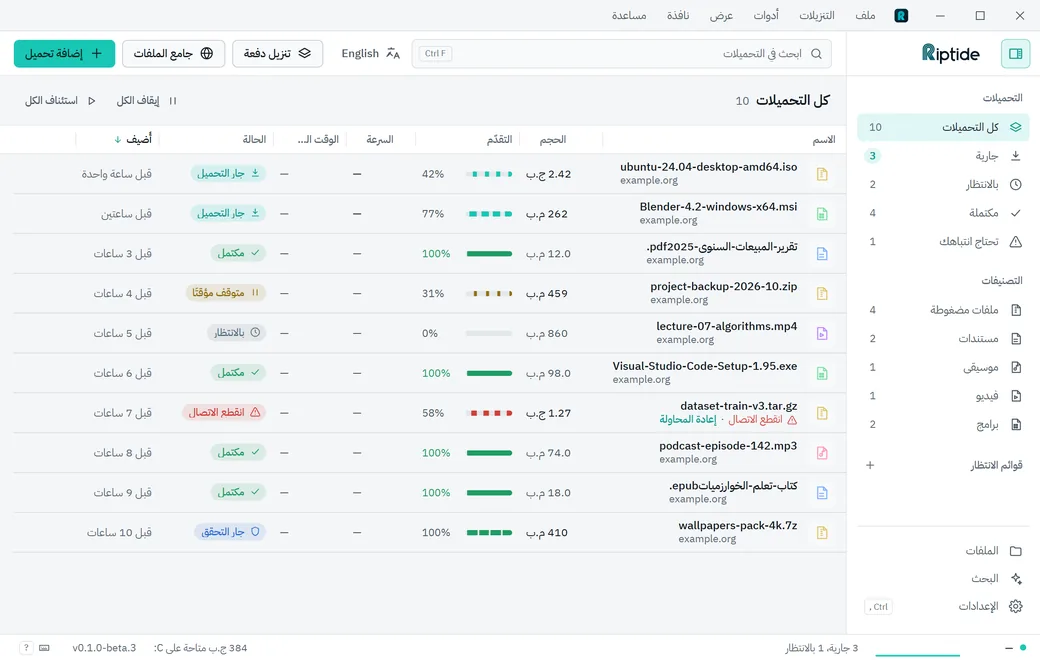Click the help question mark in status bar

(x=26, y=648)
